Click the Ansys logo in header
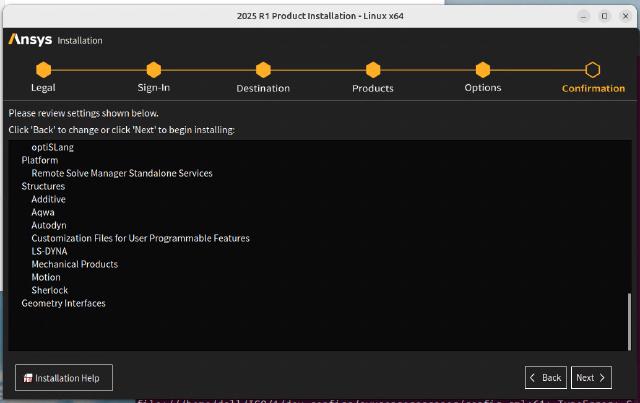The image size is (640, 403). pyautogui.click(x=30, y=40)
